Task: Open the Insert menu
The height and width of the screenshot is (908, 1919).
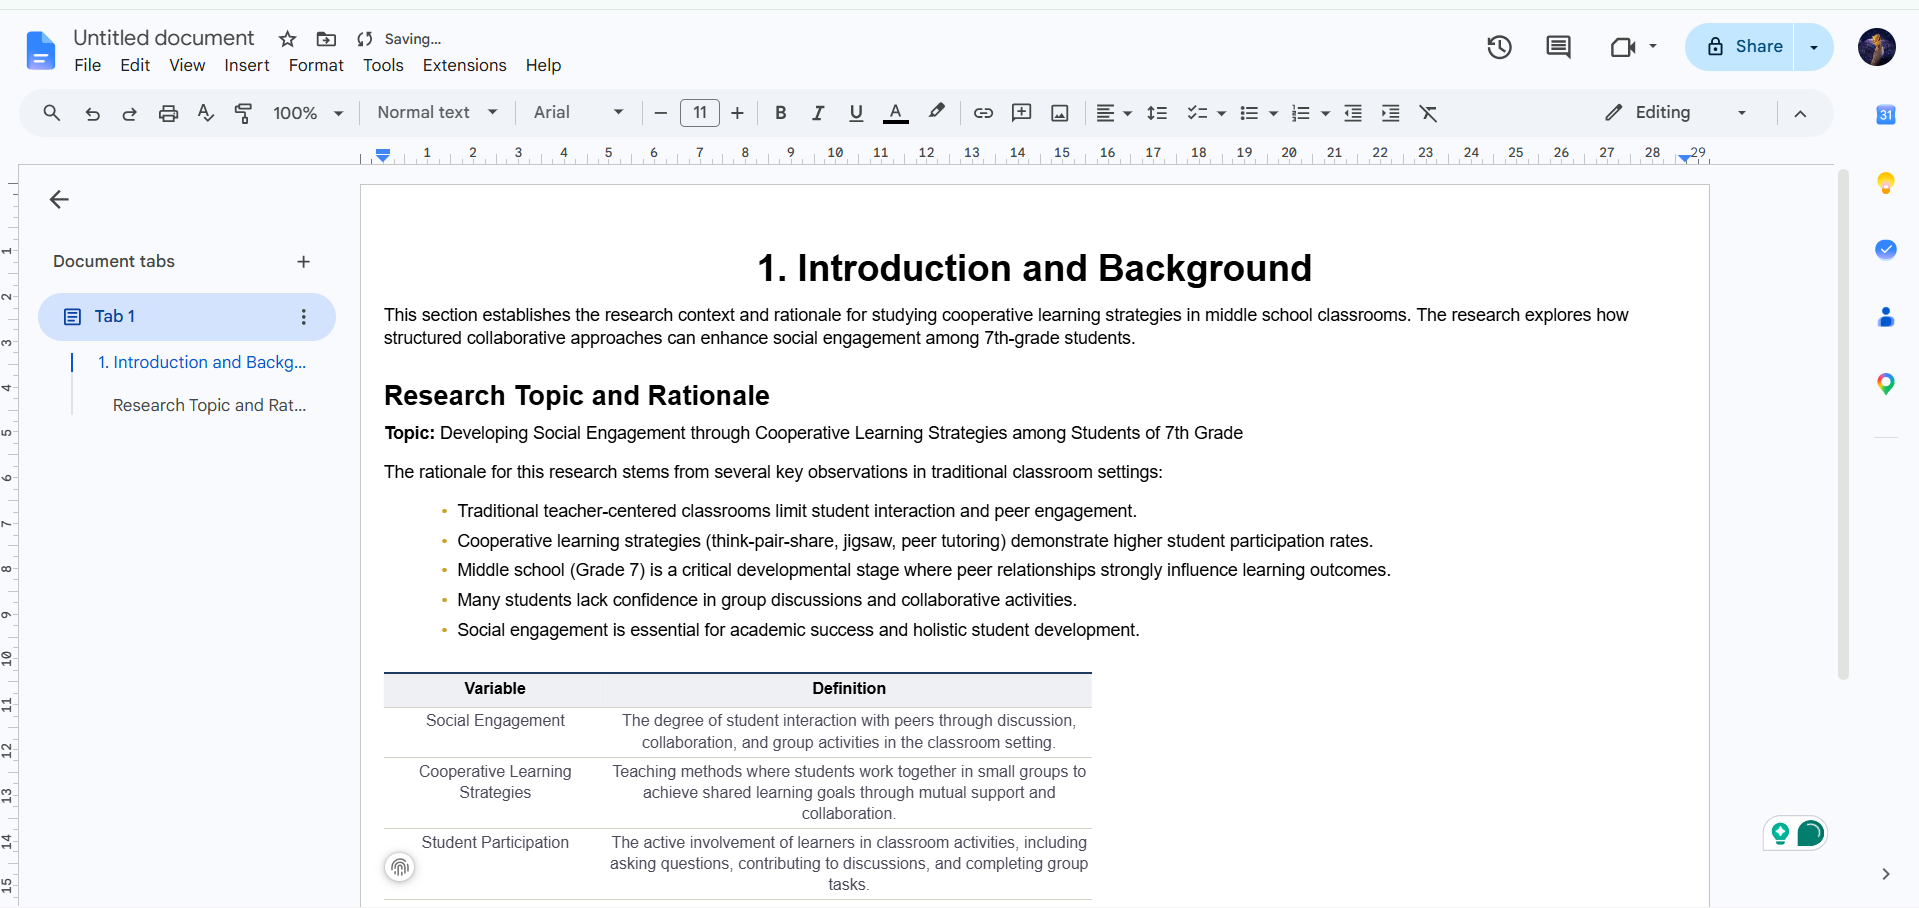Action: tap(246, 65)
